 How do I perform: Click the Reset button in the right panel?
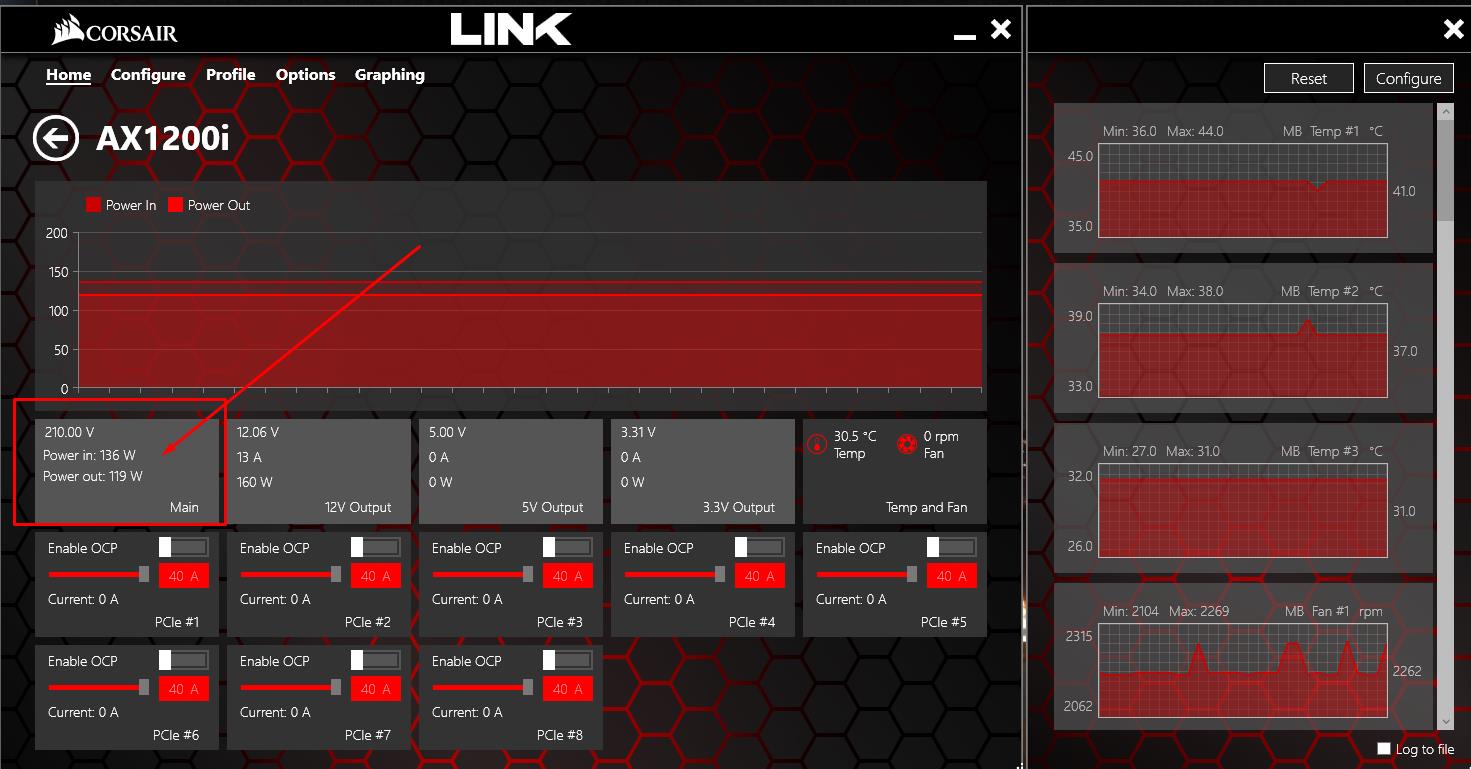click(1308, 77)
